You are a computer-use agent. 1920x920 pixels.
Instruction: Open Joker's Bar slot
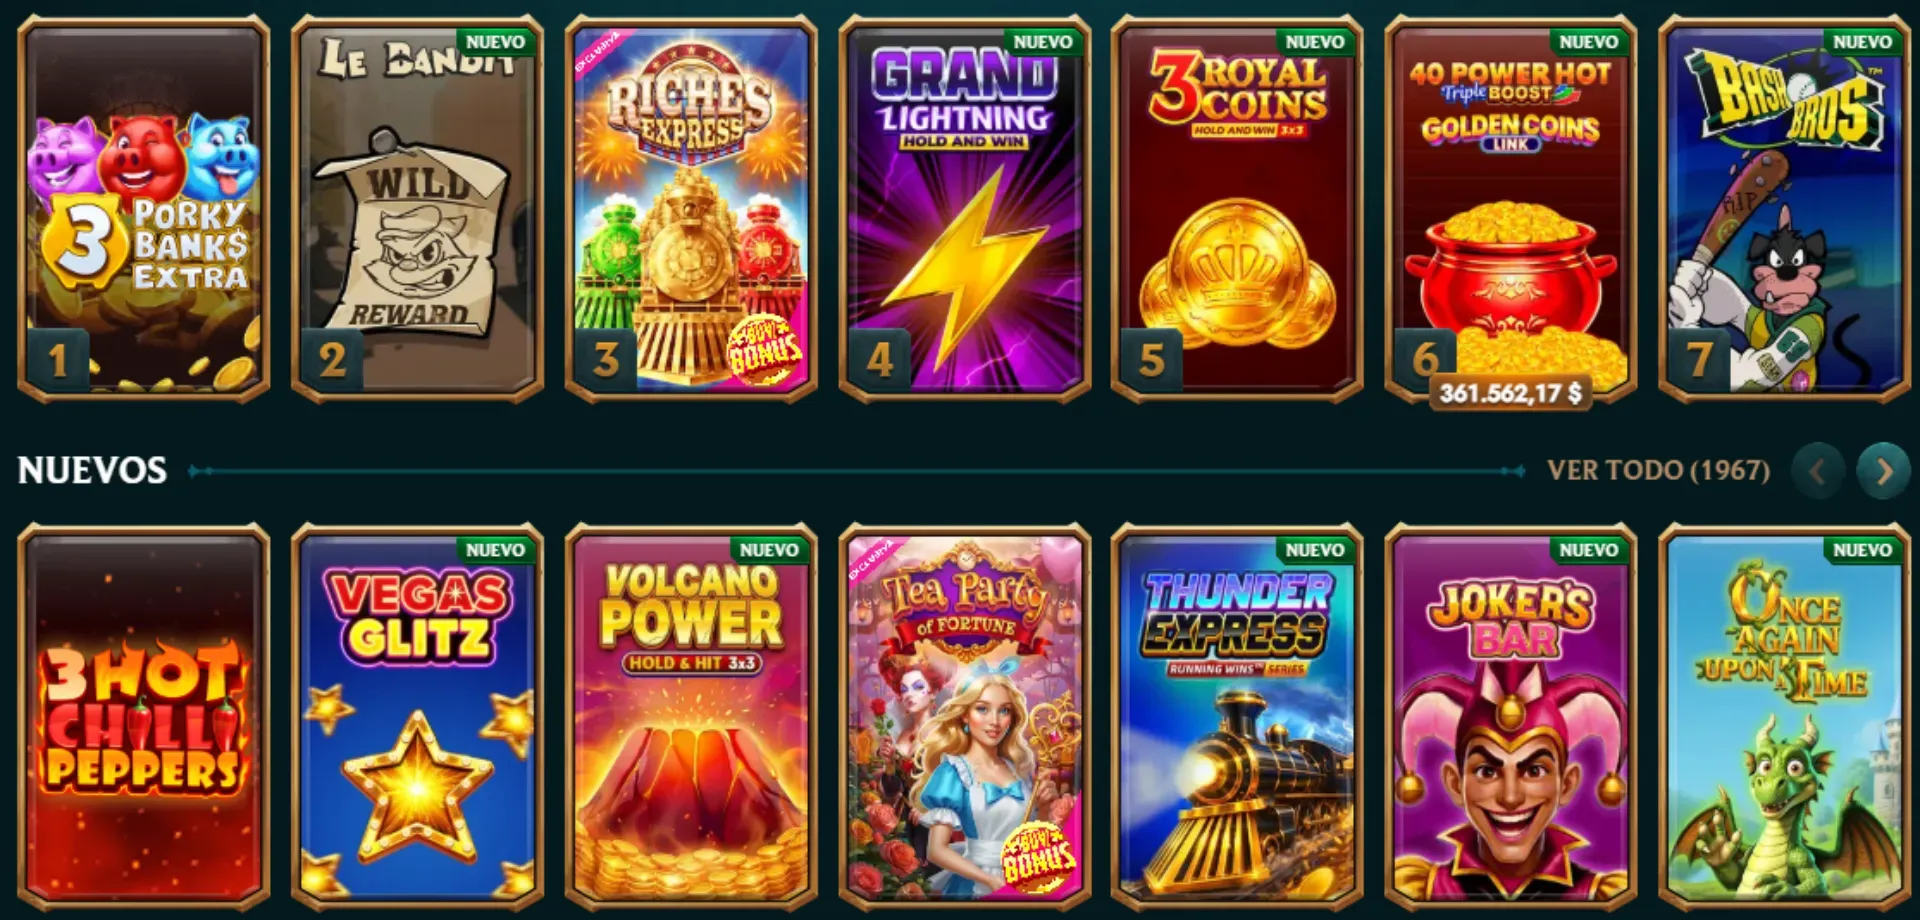tap(1511, 714)
